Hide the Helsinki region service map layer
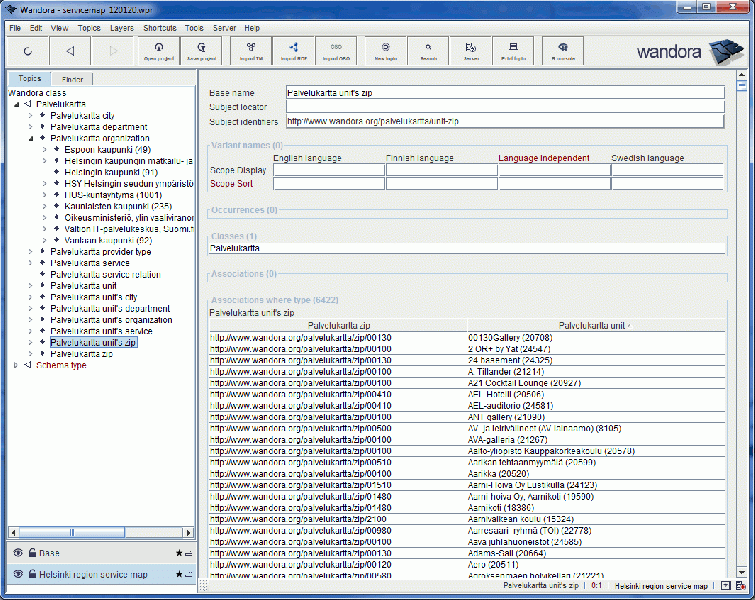This screenshot has width=755, height=600. 18,574
